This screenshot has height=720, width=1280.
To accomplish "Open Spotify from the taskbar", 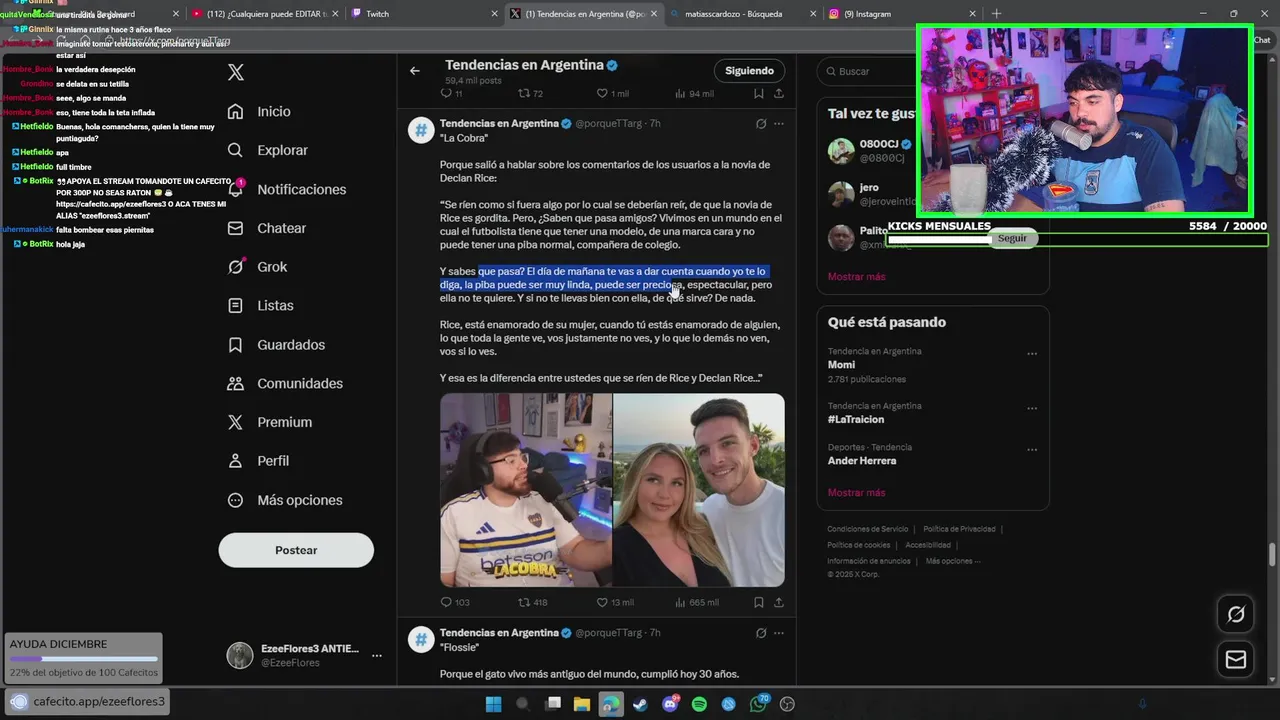I will [699, 704].
